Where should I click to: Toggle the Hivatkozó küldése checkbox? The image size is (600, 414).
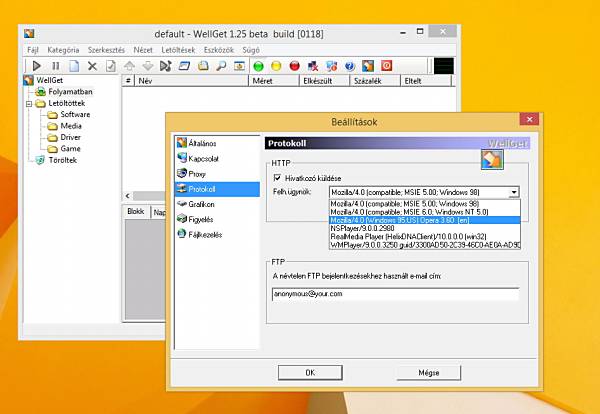pyautogui.click(x=277, y=178)
